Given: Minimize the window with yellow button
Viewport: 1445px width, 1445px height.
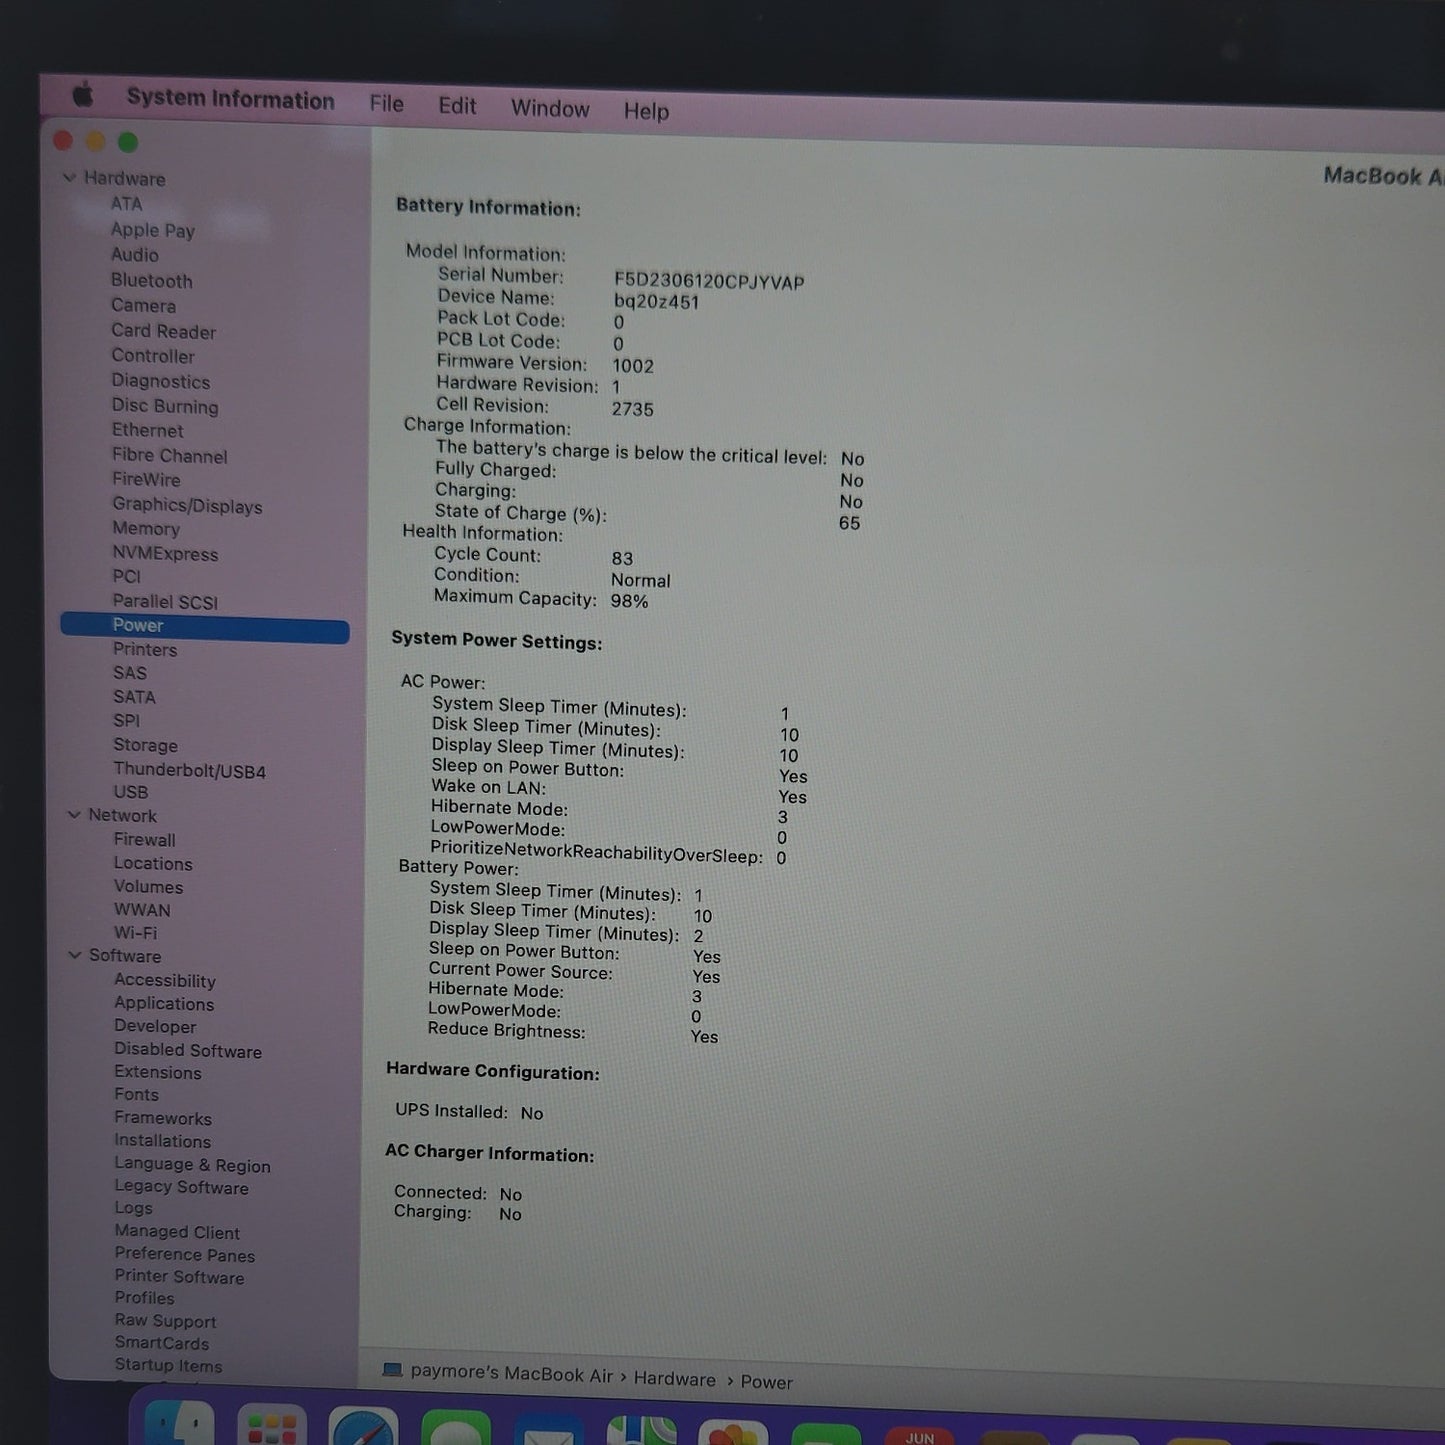Looking at the screenshot, I should (x=96, y=142).
